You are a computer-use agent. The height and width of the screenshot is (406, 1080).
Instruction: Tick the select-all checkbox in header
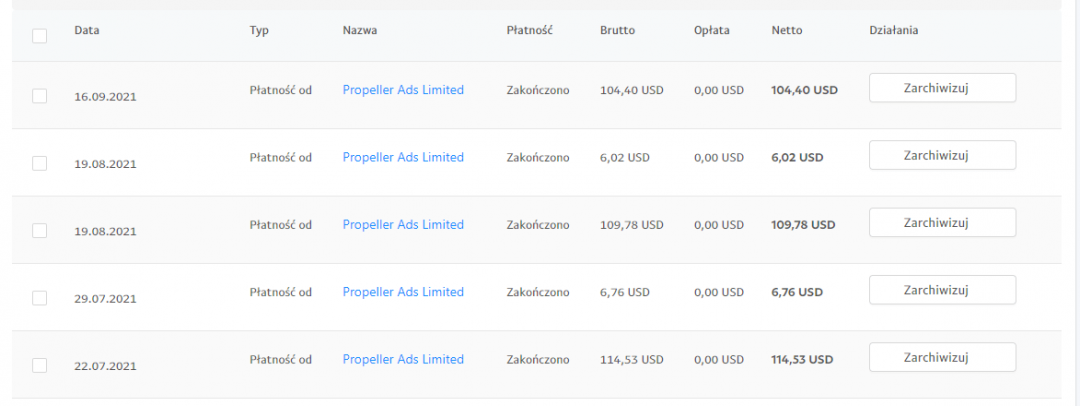pos(39,36)
